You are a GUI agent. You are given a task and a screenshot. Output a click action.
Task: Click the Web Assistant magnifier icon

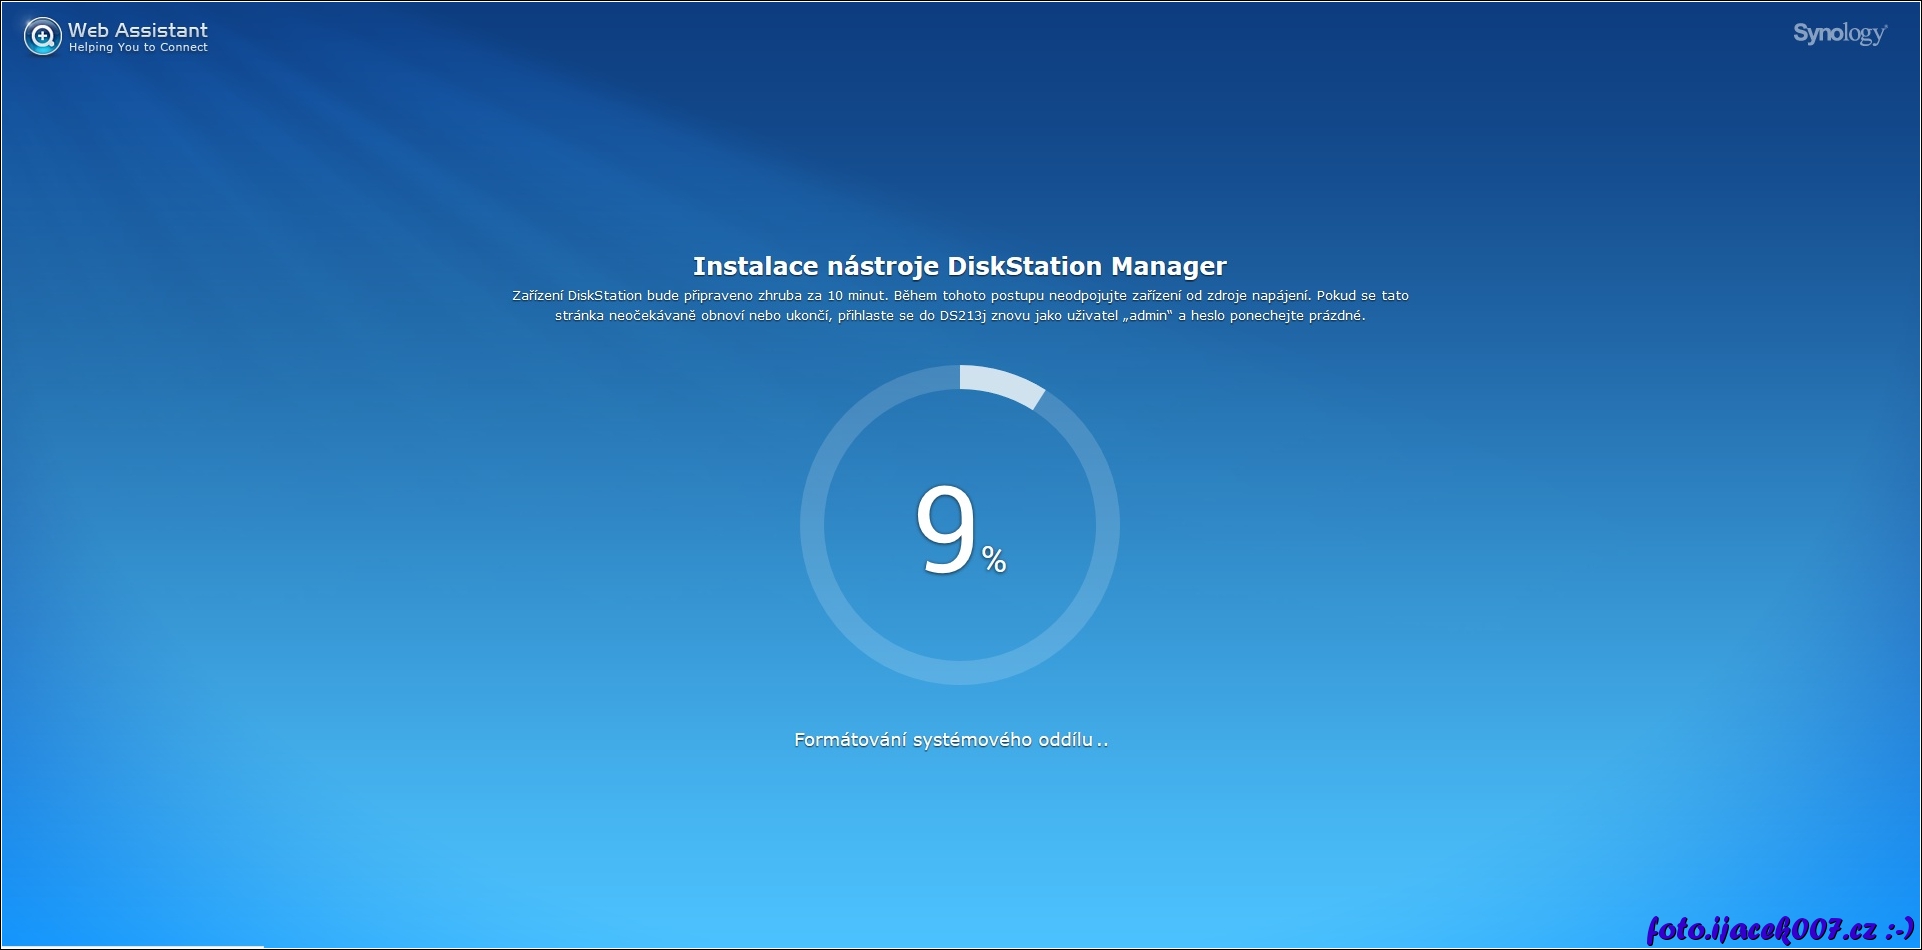(x=42, y=38)
